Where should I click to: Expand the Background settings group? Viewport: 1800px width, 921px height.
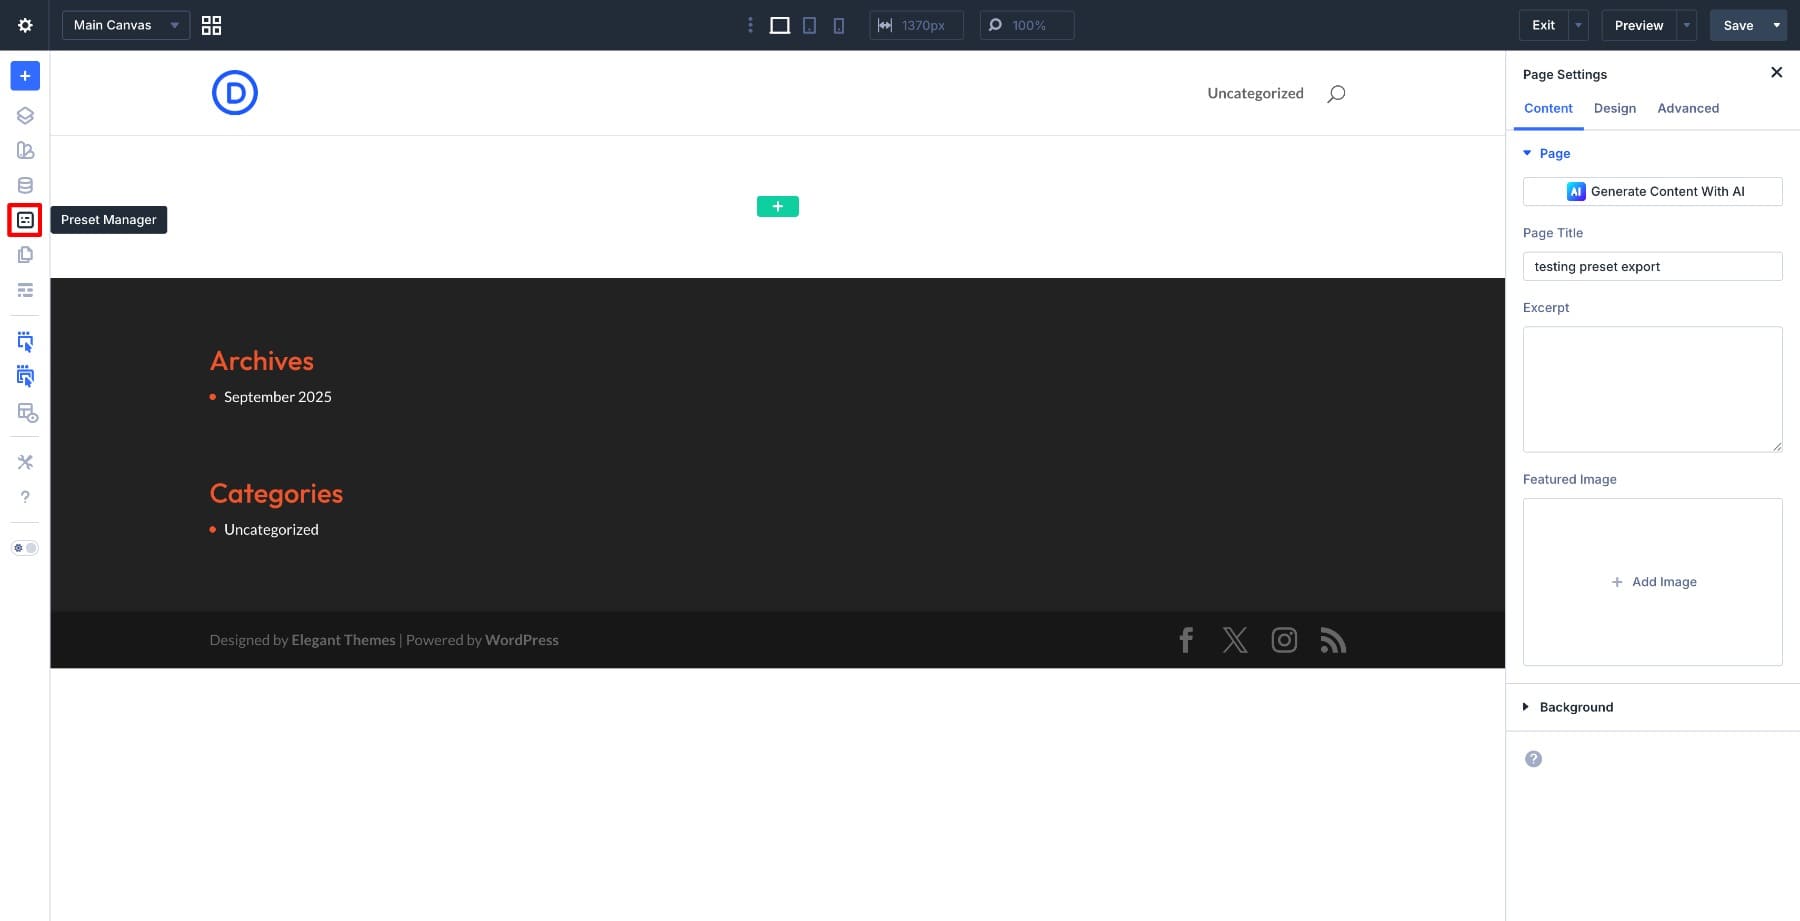pos(1576,707)
